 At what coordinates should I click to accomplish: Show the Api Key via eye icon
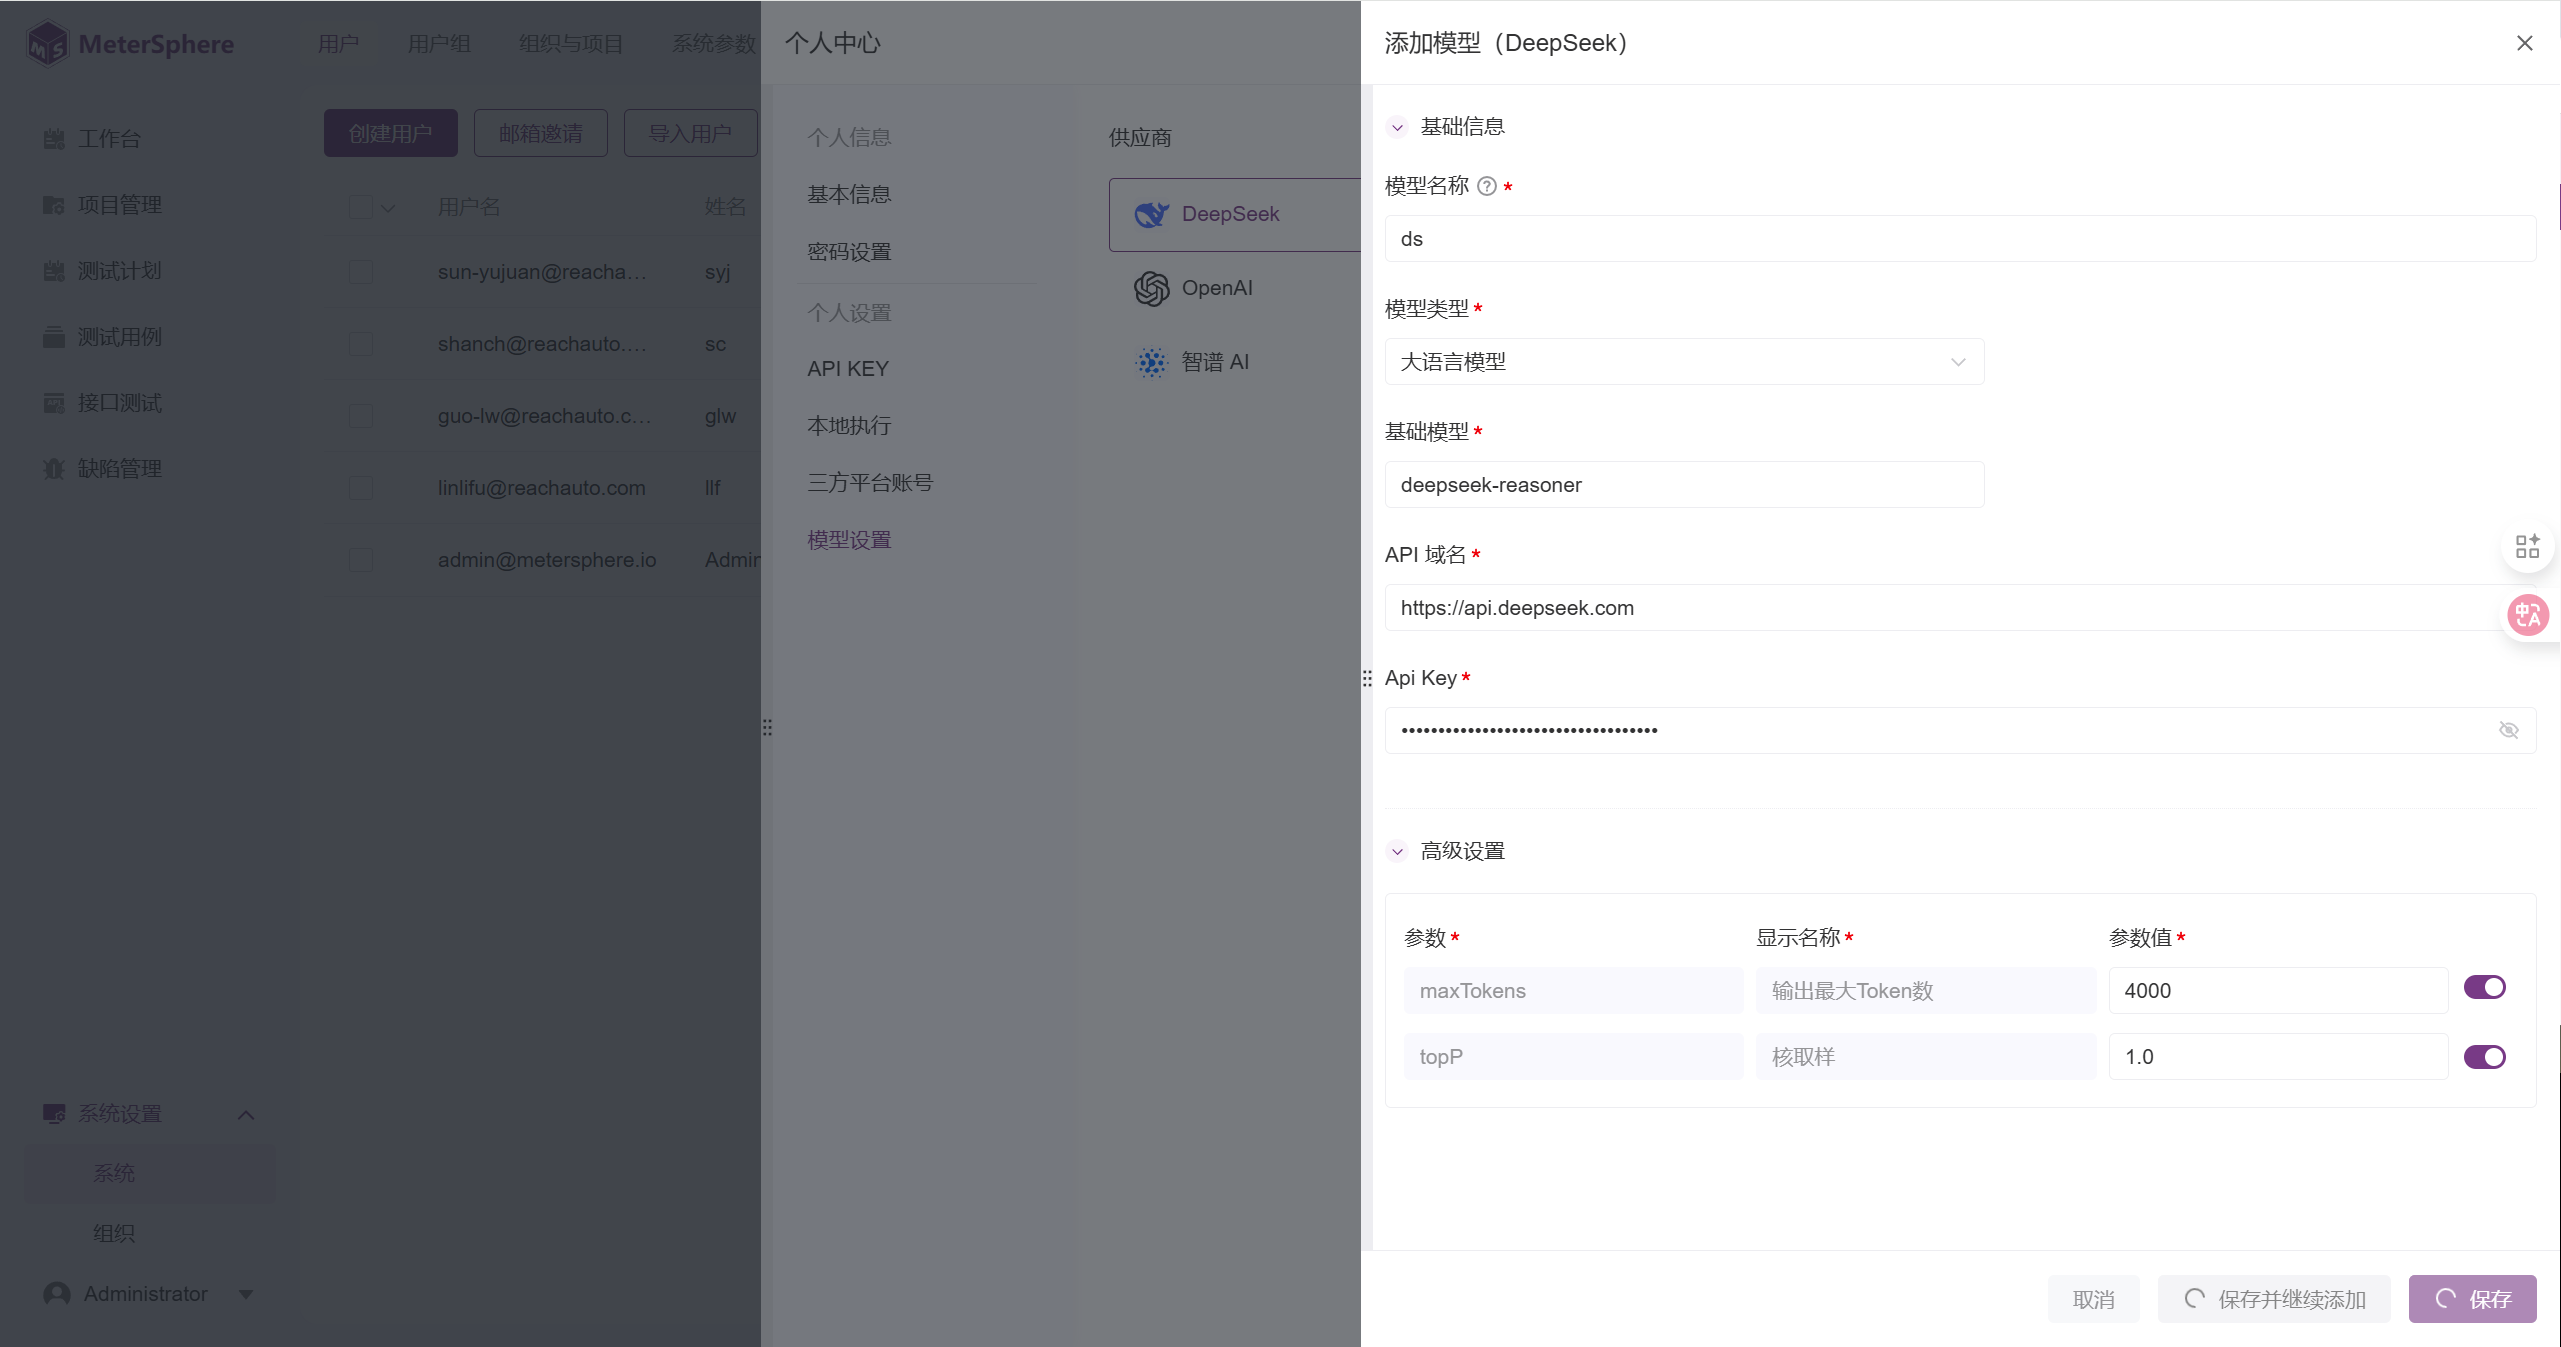coord(2508,730)
